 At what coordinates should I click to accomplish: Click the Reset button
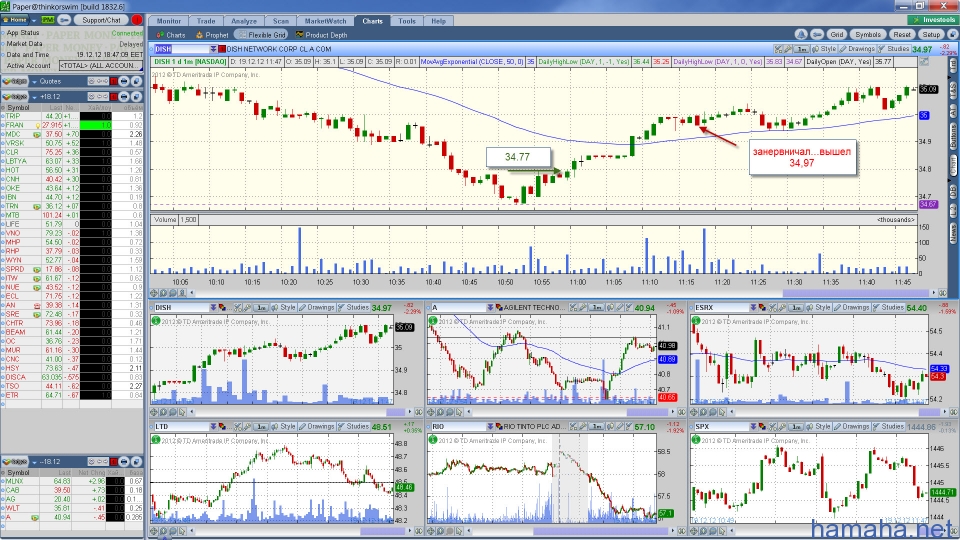(901, 35)
